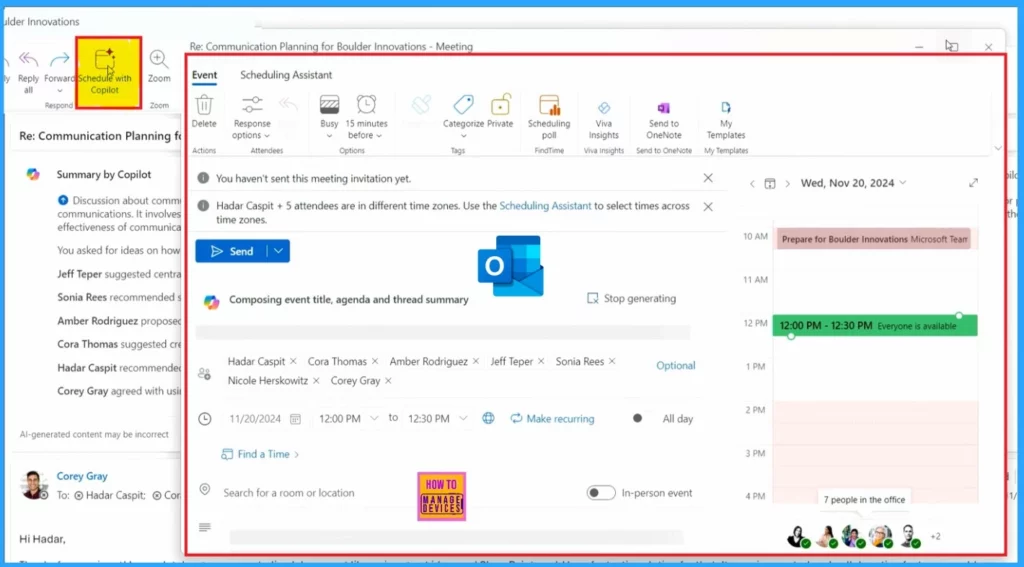
Task: Click the Send button
Action: coord(231,251)
